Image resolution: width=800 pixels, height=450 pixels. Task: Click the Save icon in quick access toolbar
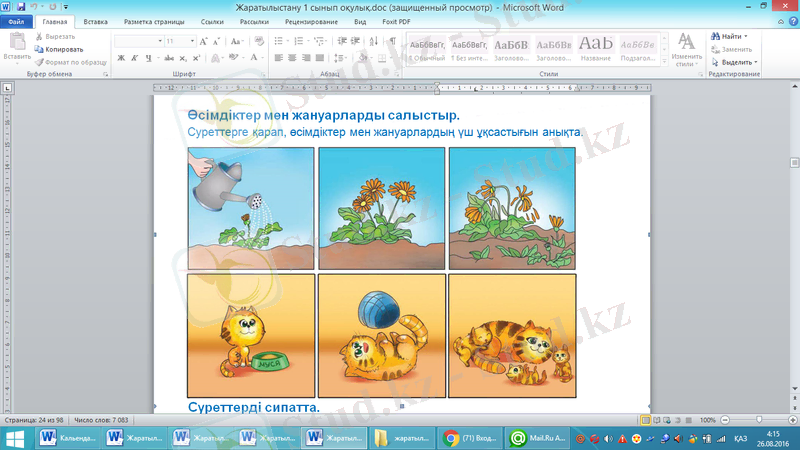tap(22, 6)
